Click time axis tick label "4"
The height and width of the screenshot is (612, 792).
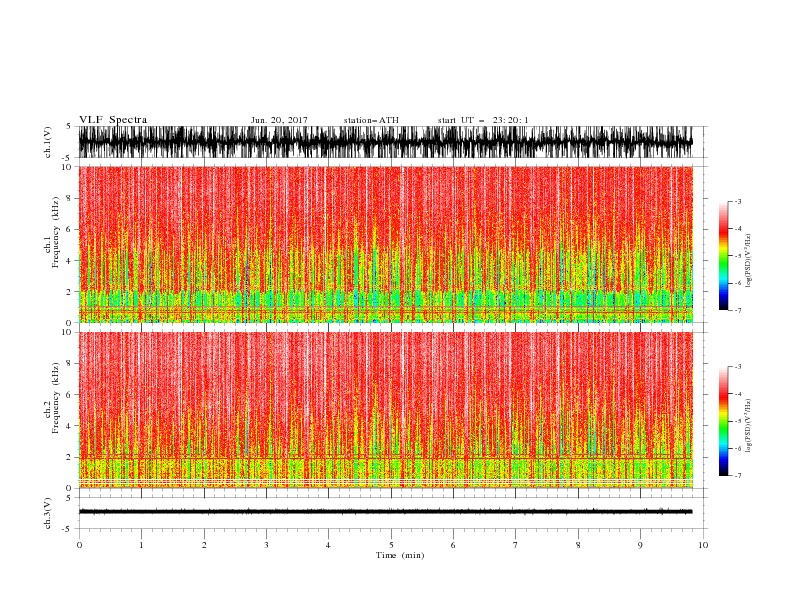(328, 545)
